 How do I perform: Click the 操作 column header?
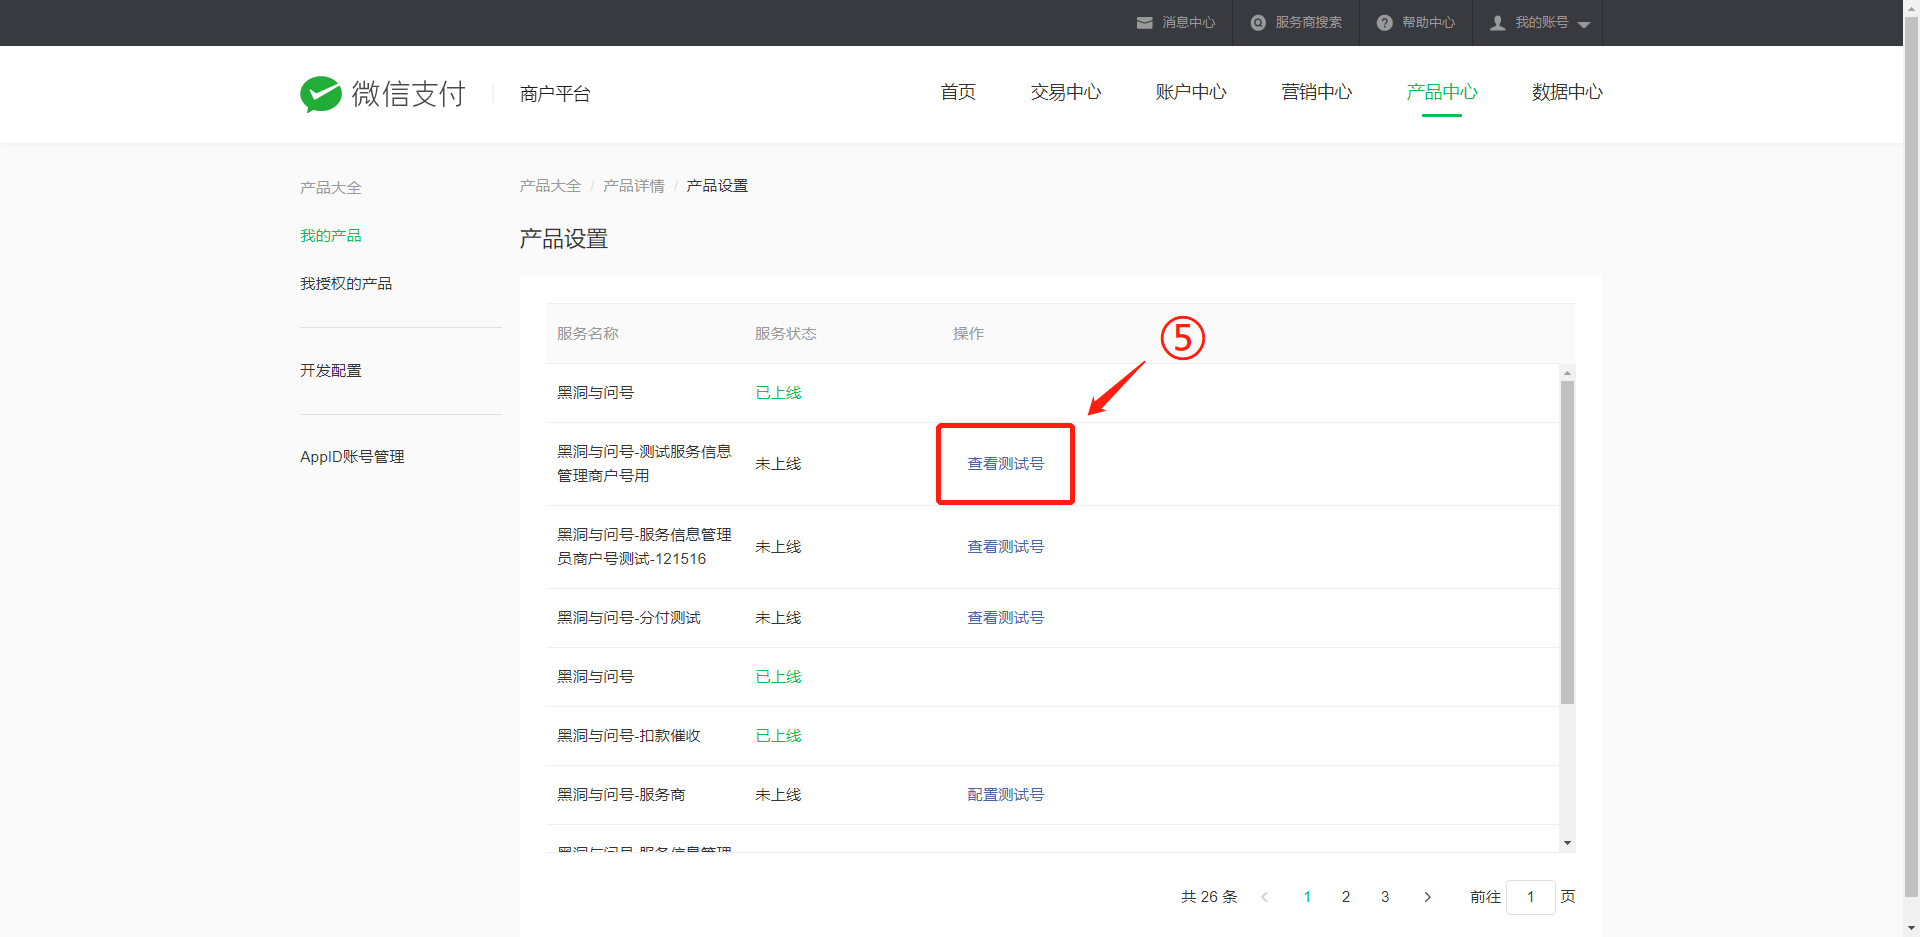968,334
